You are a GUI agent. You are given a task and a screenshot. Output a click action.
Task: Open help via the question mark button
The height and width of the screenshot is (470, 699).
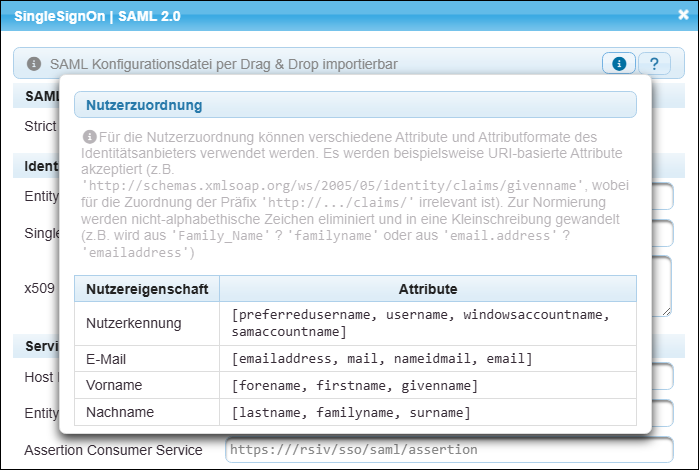point(654,64)
